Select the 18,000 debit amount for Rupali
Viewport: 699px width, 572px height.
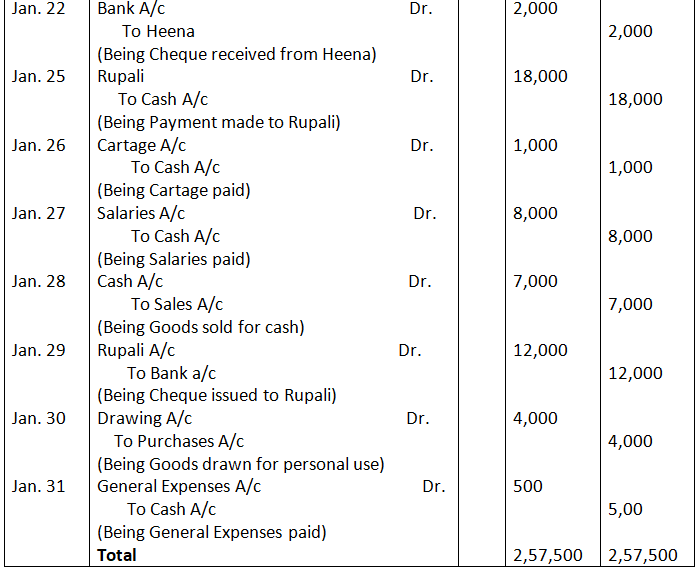[x=540, y=77]
